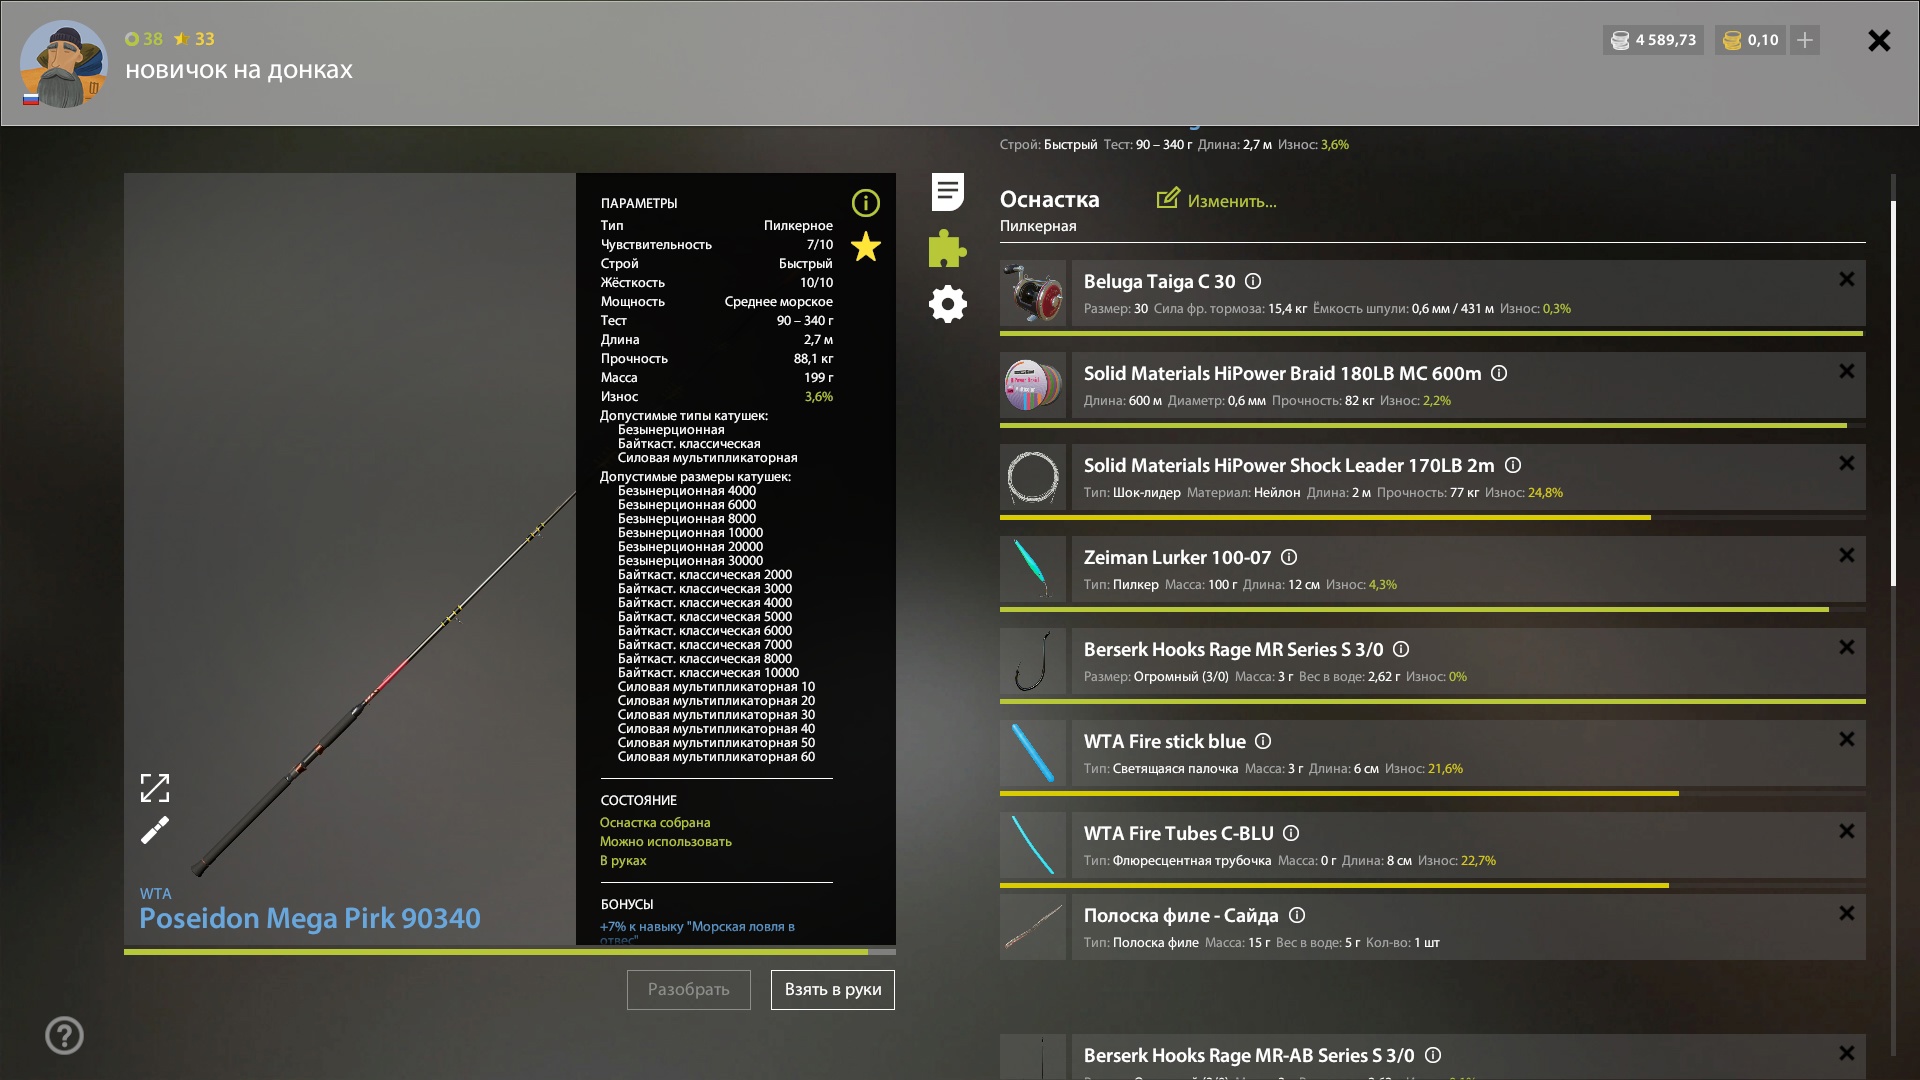Click the gold coins balance 0,10
1920x1080 pixels.
tap(1750, 40)
